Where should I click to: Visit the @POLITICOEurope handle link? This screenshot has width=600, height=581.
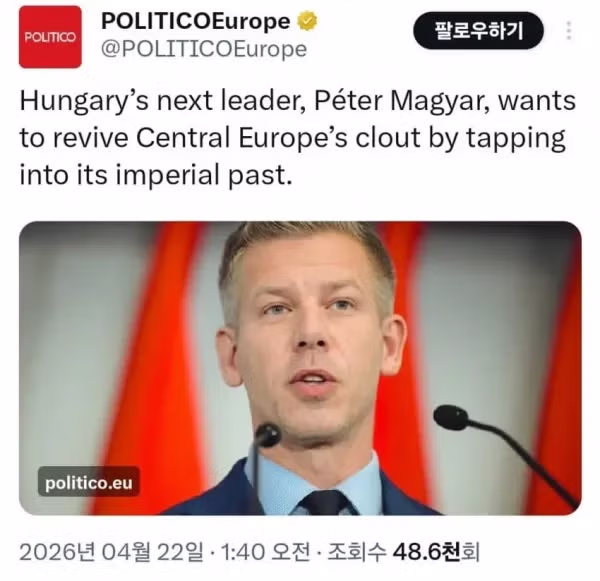[204, 49]
